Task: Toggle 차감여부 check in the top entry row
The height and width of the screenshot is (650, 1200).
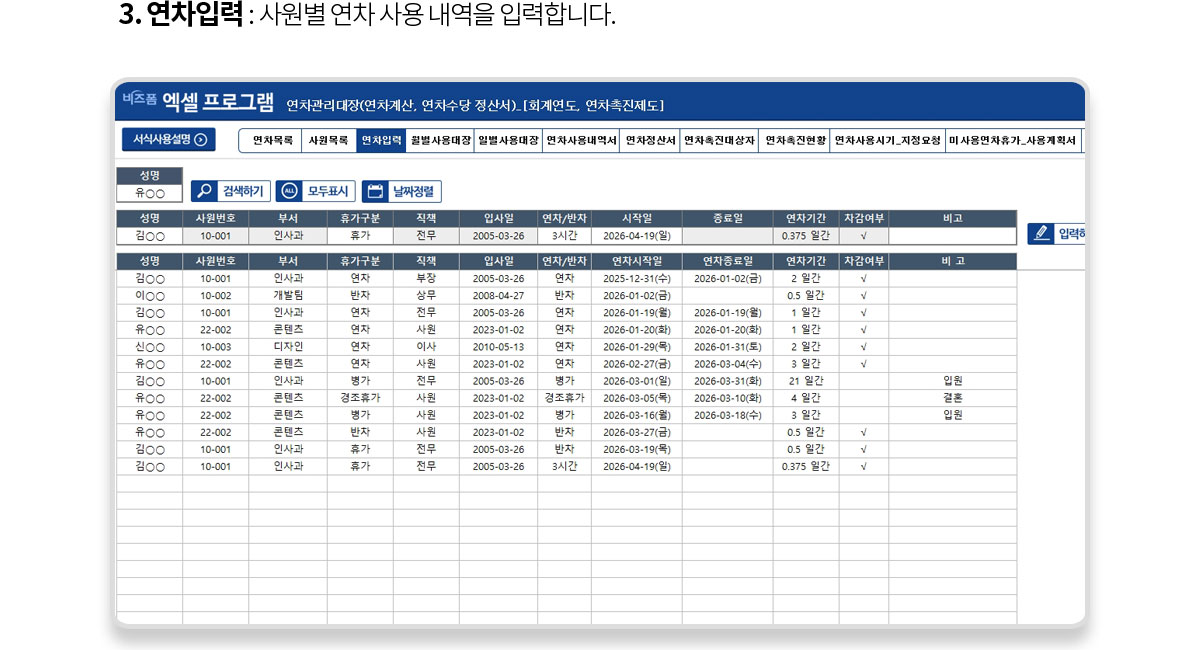Action: tap(863, 236)
